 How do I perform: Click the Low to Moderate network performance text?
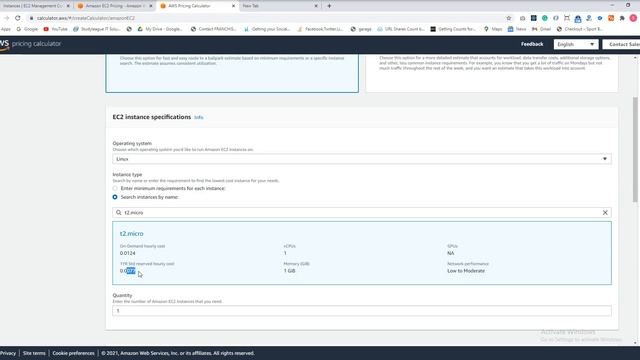[x=466, y=271]
